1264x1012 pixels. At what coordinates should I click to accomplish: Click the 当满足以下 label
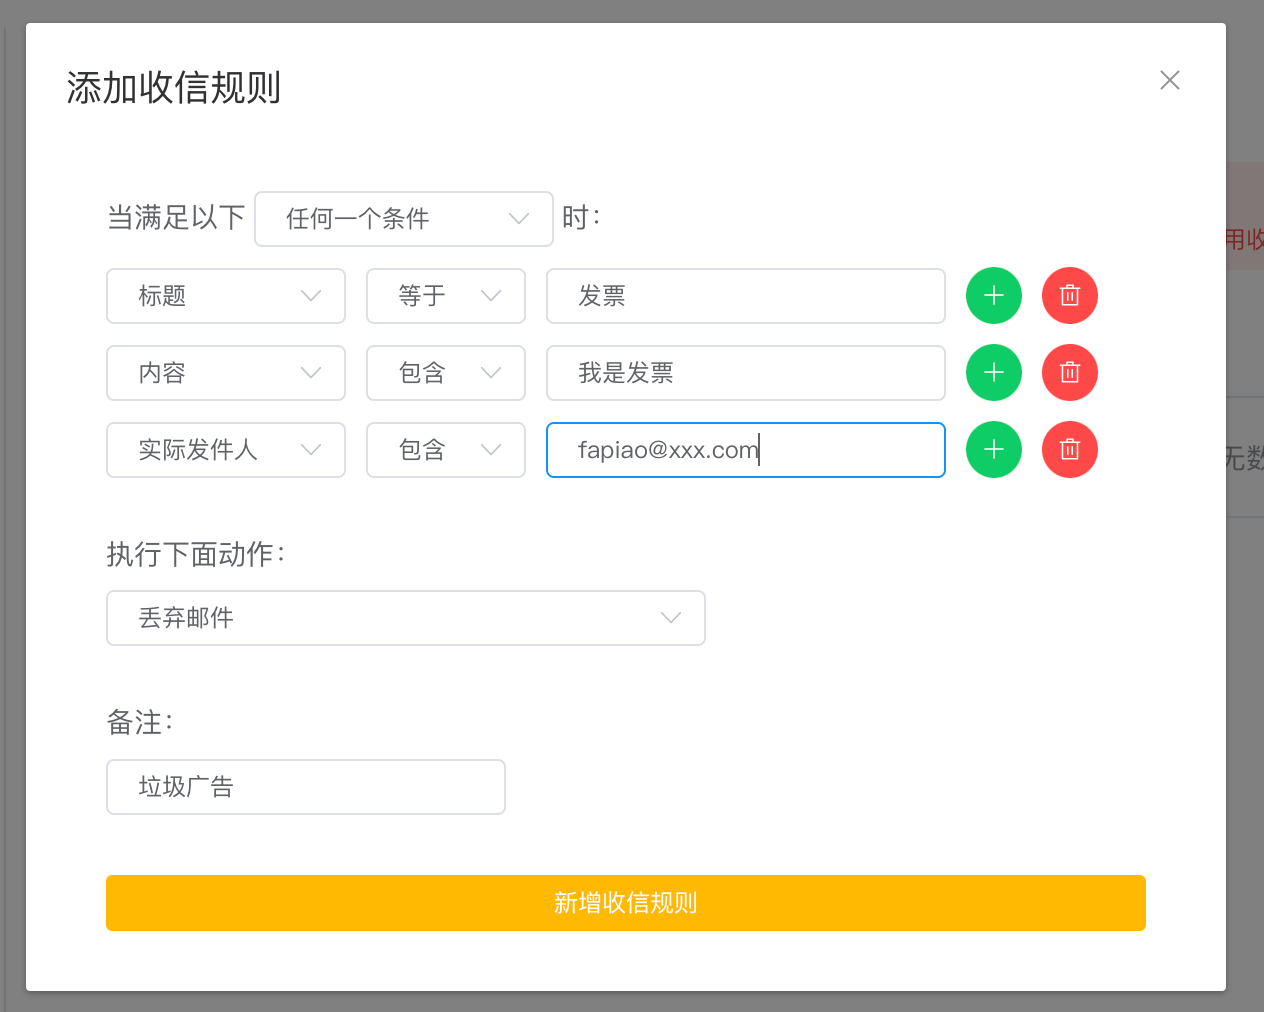[x=176, y=218]
